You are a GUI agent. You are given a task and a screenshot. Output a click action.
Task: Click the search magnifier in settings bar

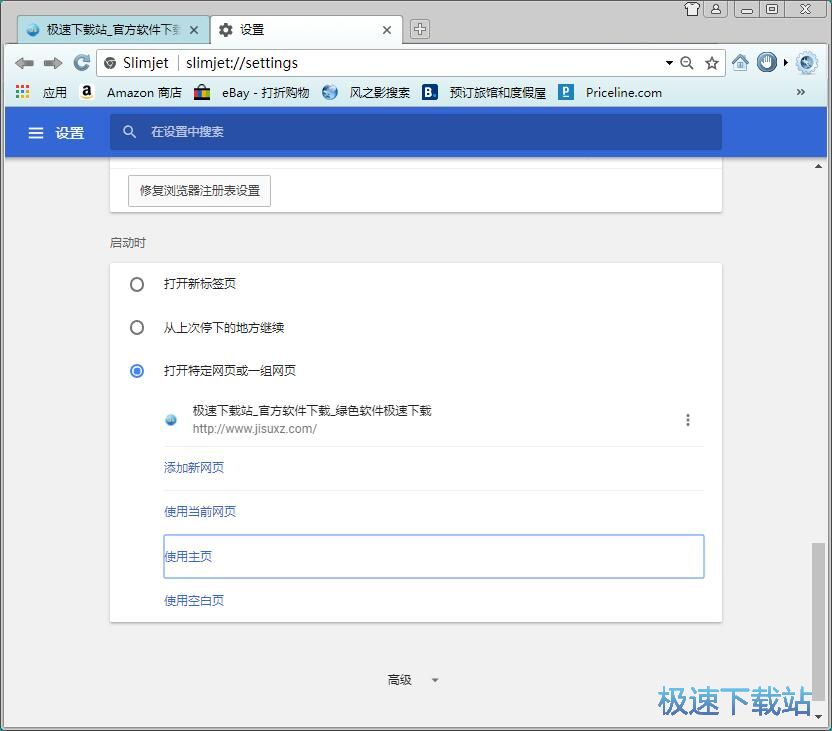[x=129, y=132]
